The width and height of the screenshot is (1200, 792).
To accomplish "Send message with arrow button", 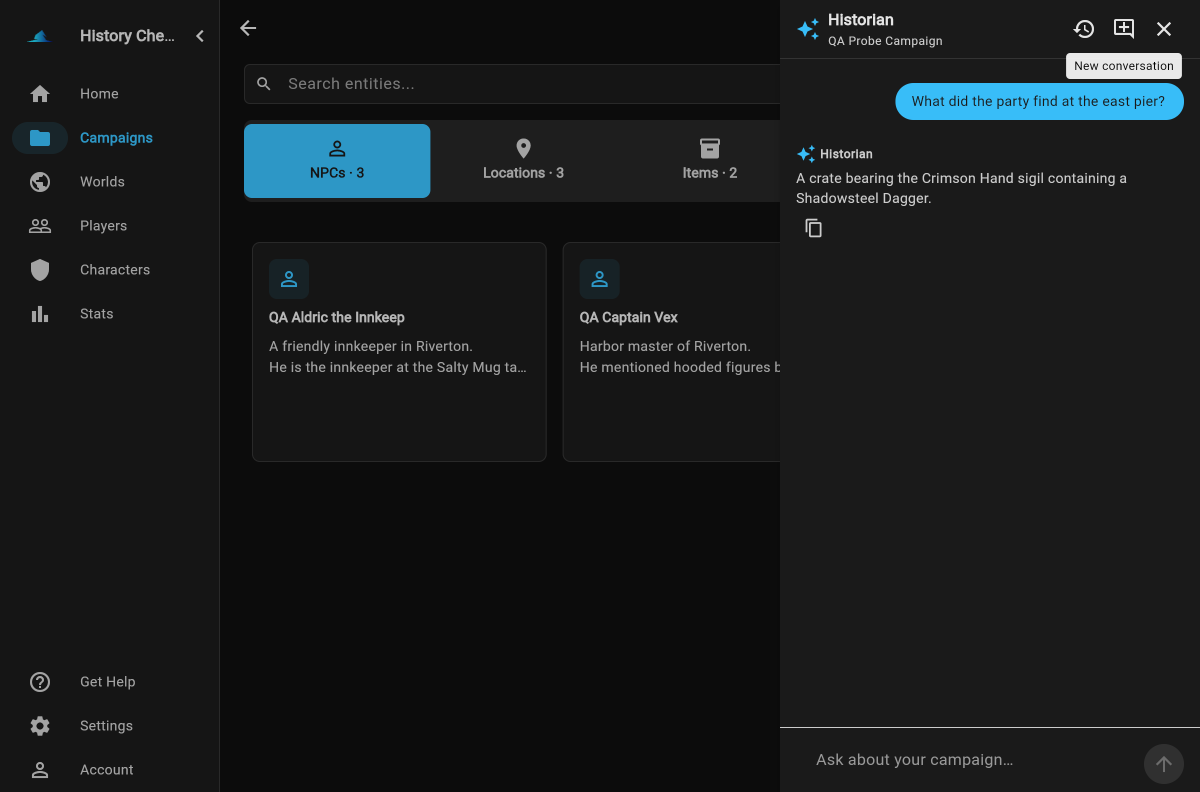I will pyautogui.click(x=1164, y=764).
